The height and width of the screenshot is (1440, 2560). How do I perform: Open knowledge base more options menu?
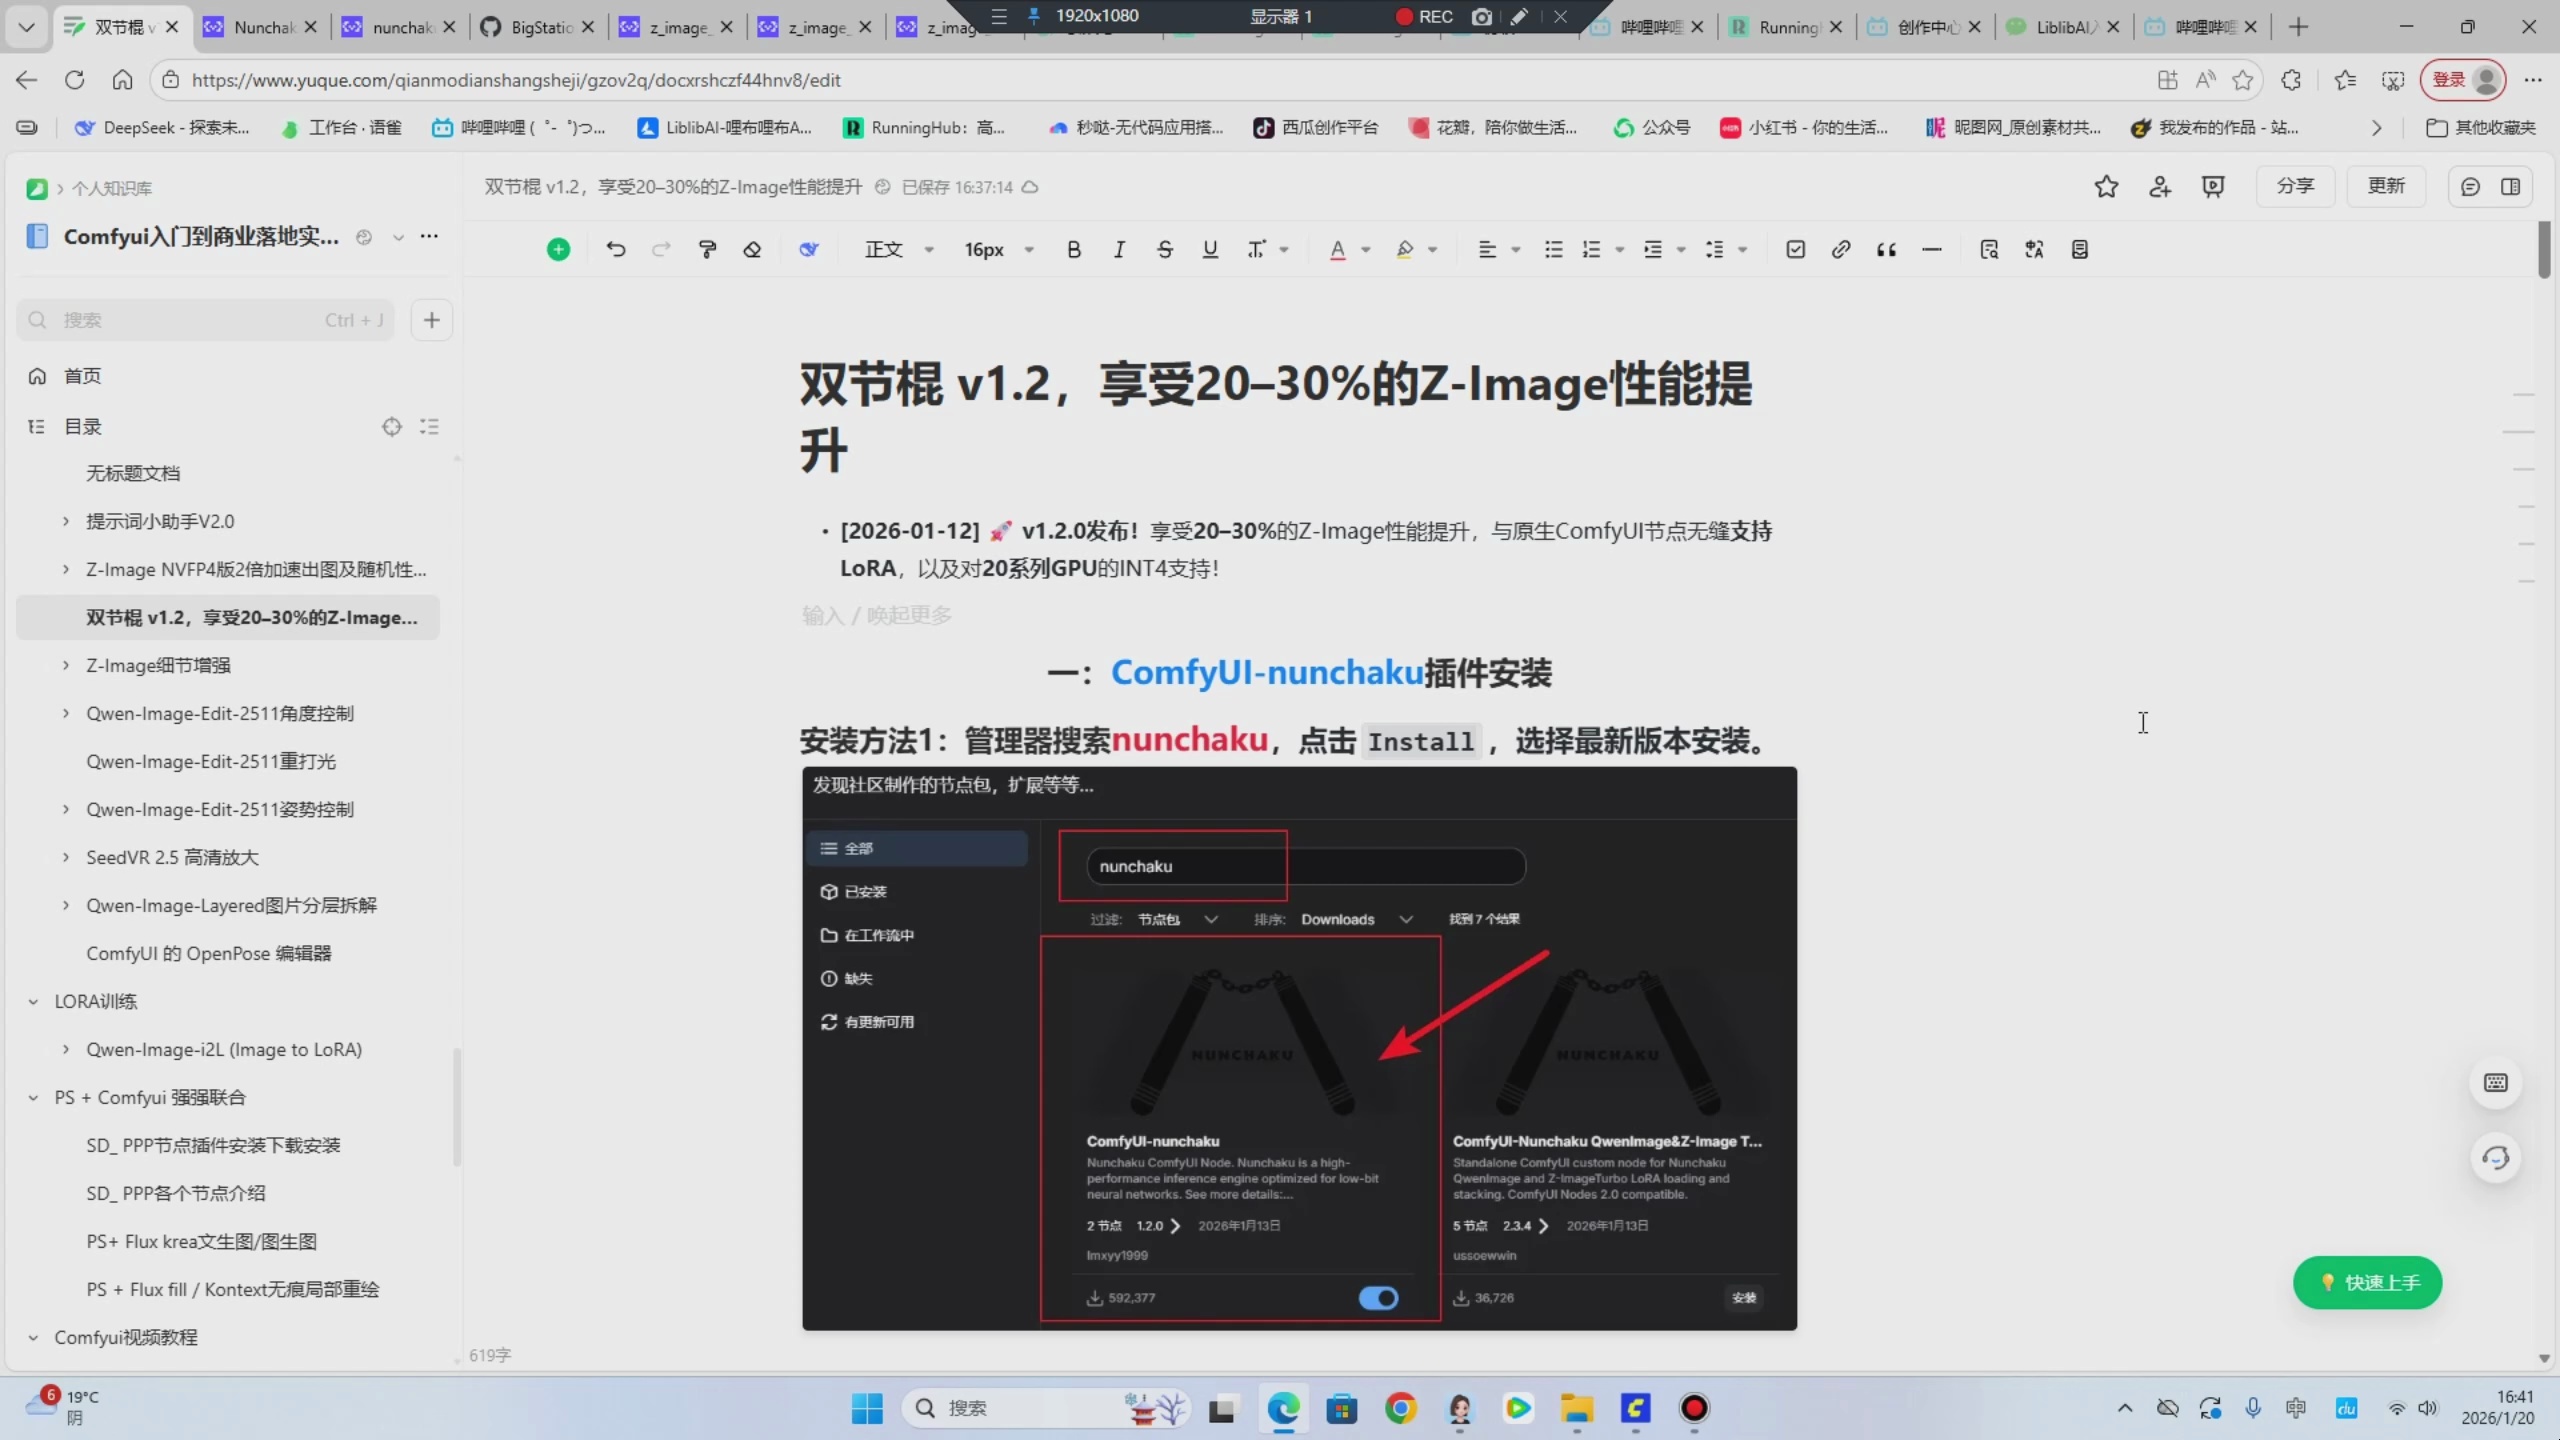(429, 236)
